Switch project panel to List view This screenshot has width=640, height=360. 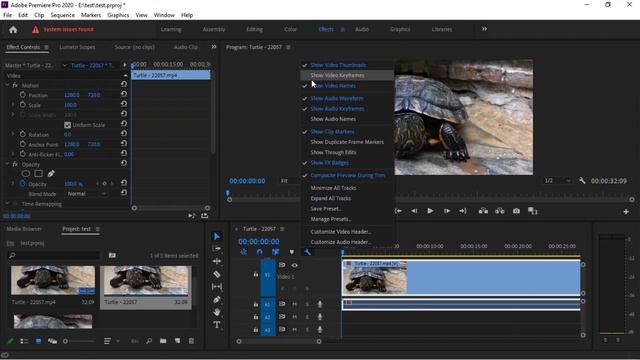point(24,341)
